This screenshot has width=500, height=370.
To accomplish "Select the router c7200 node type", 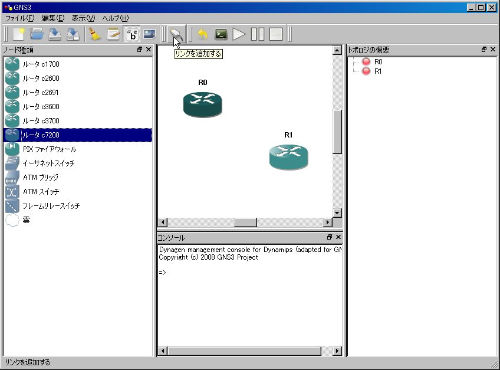I will 78,135.
